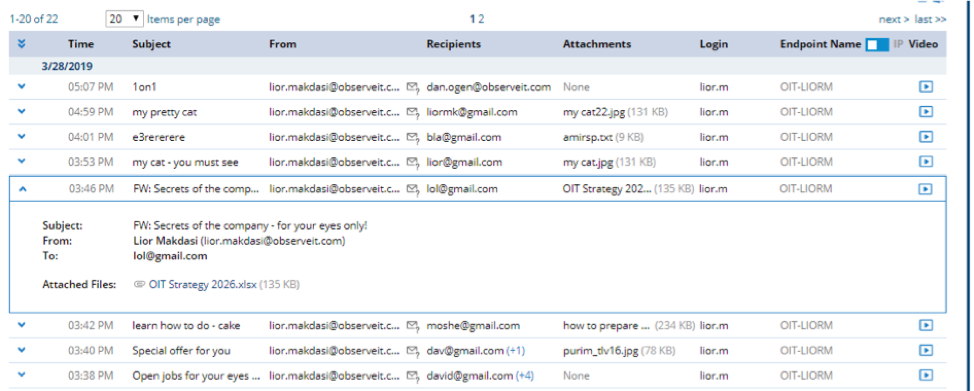Click envelope icon beside bla@gmail.com

click(412, 137)
